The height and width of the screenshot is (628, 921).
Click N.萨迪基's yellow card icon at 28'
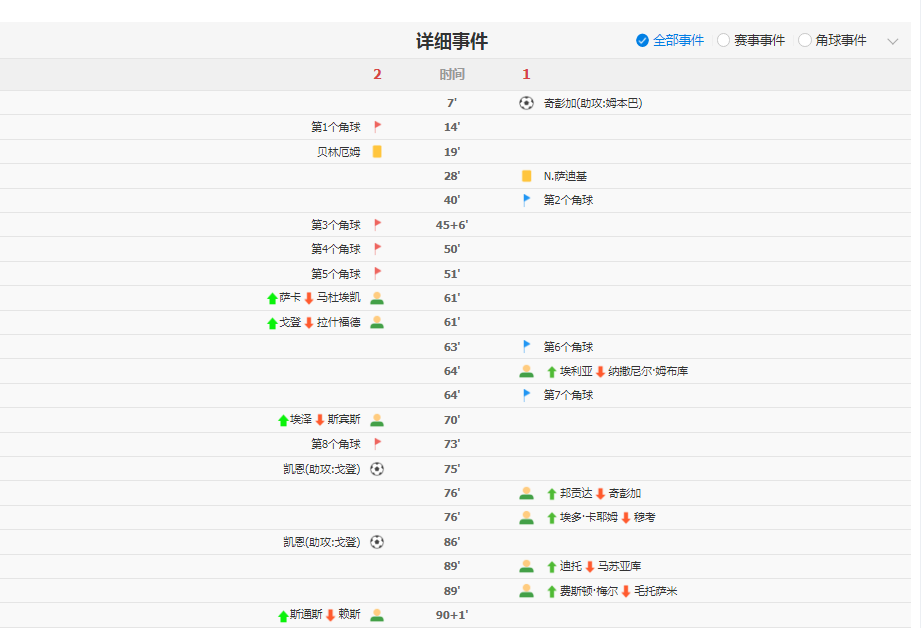526,176
